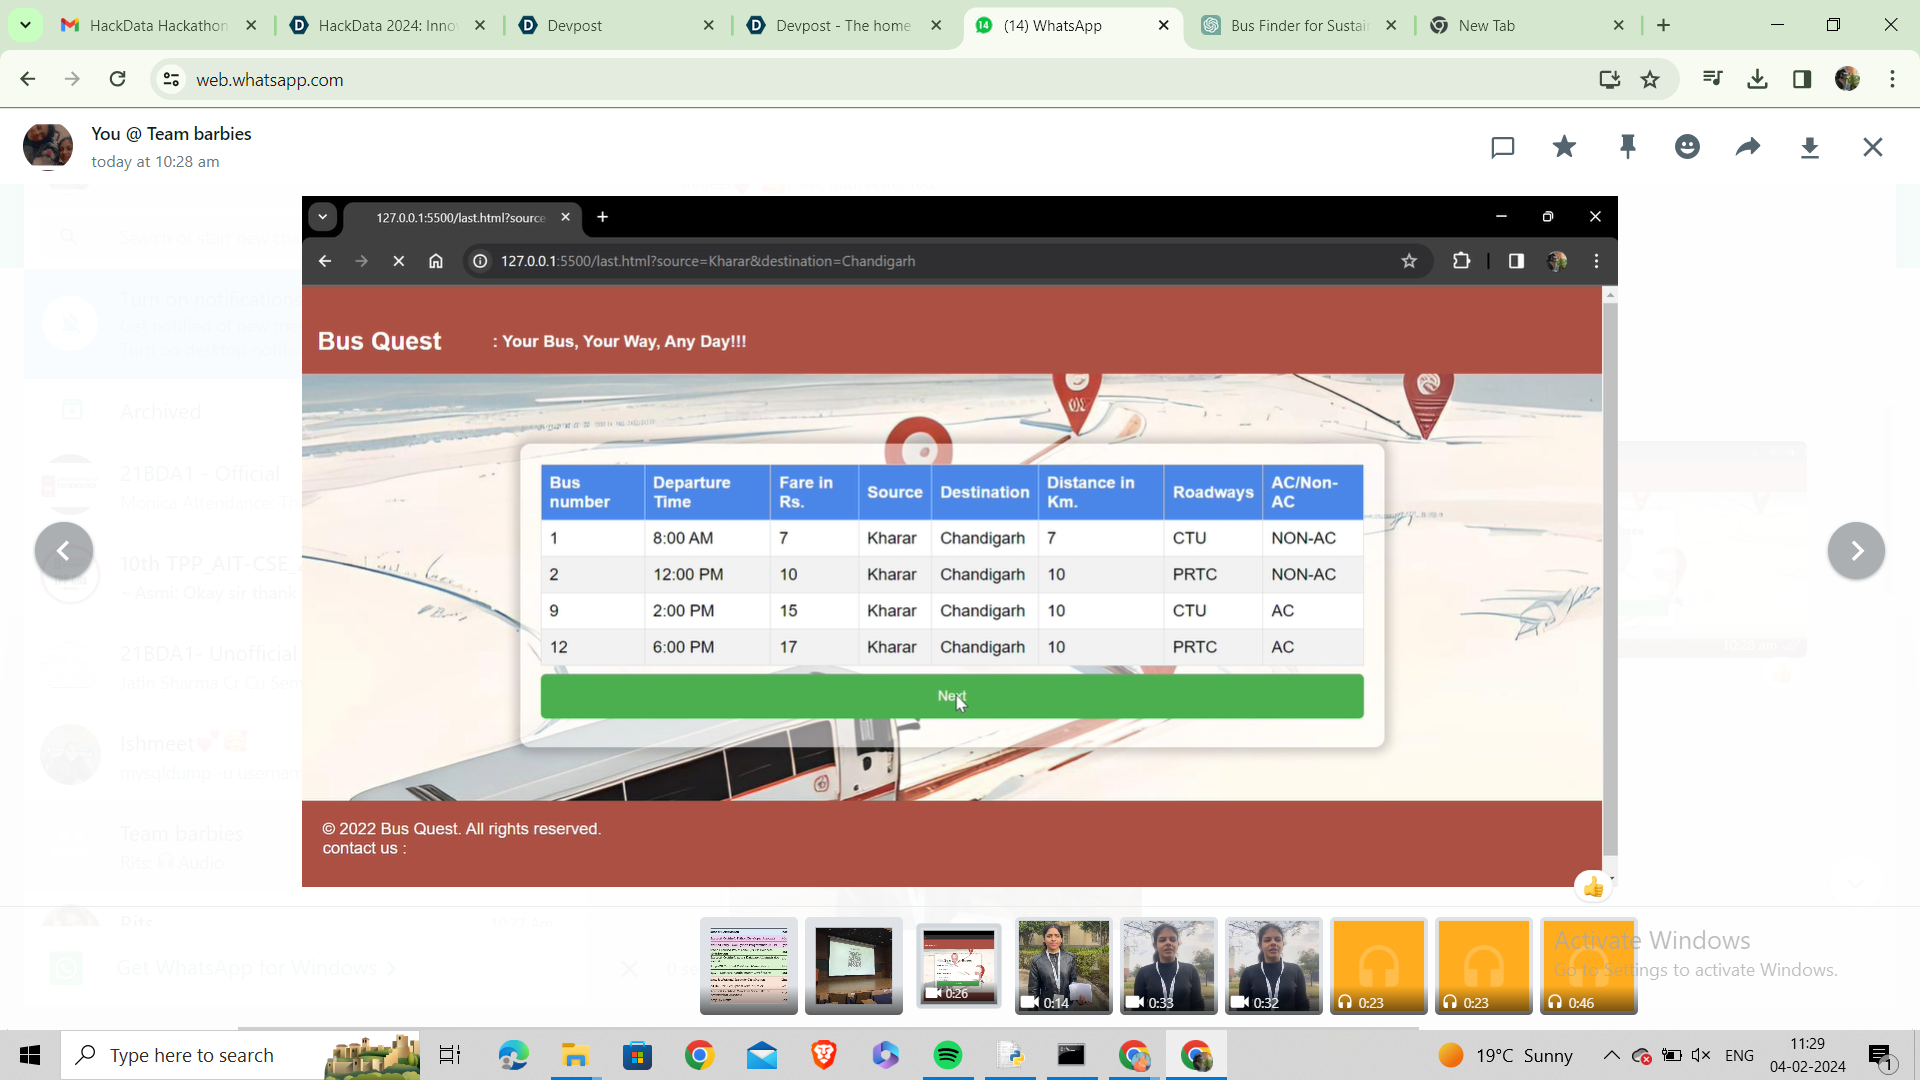Bookmark page with address bar star
Viewport: 1920px width, 1080px height.
coord(1650,80)
